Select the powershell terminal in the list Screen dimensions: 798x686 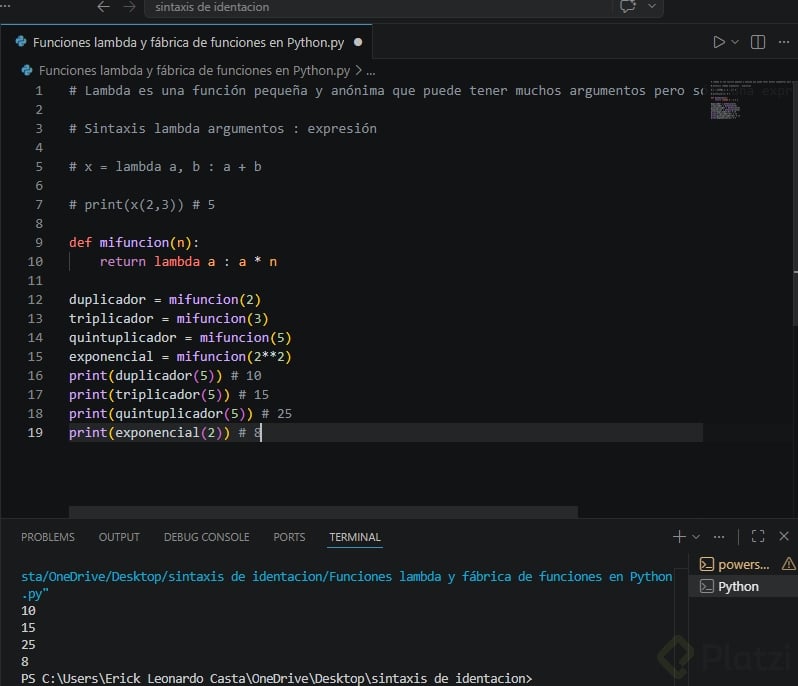(x=735, y=564)
